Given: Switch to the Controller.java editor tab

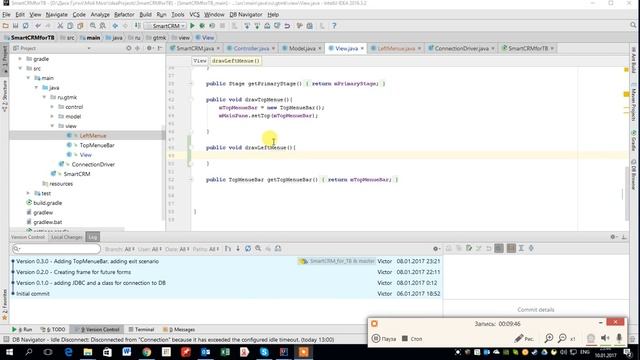Looking at the screenshot, I should tap(251, 48).
